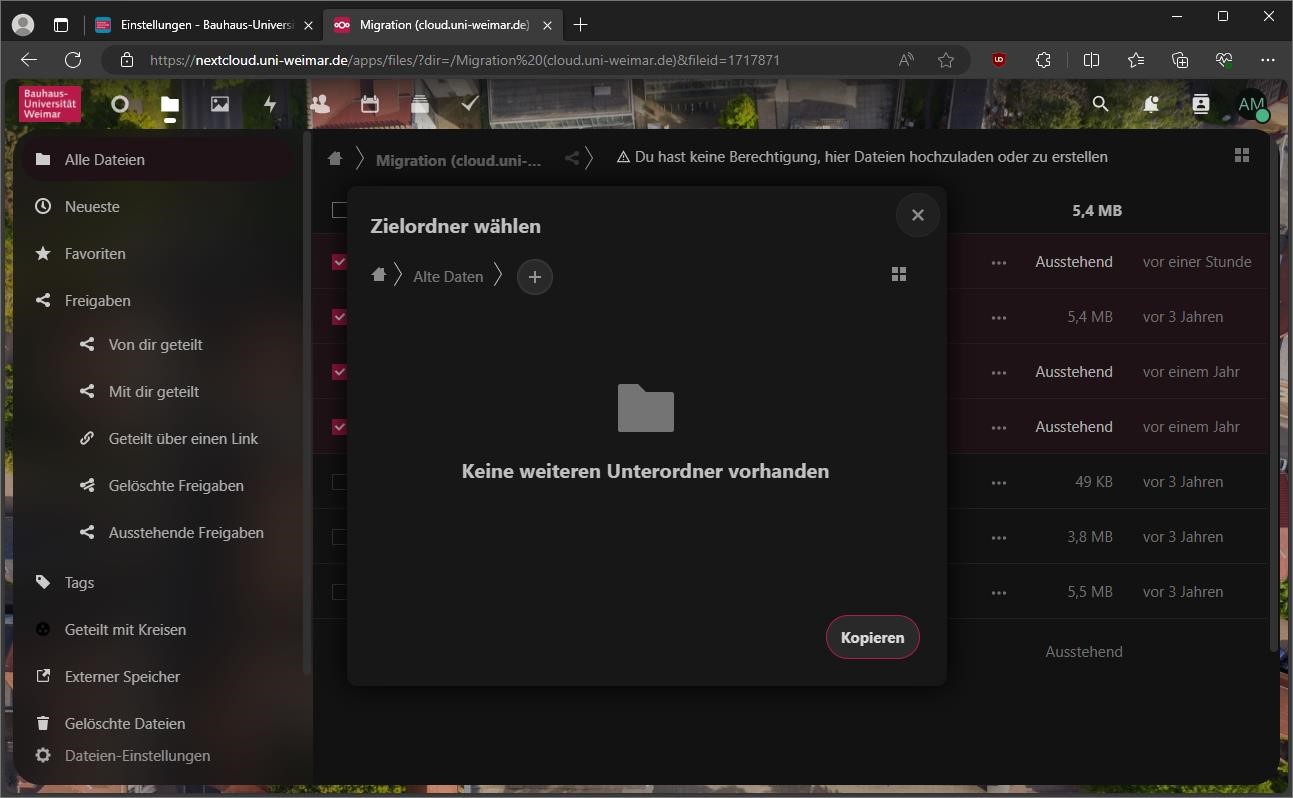Open the Activity lightning bolt icon
Viewport: 1293px width, 798px height.
270,104
